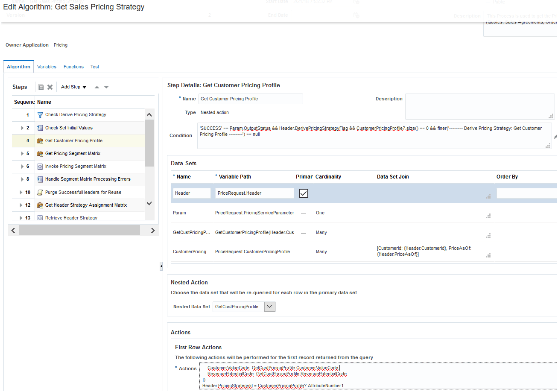This screenshot has width=558, height=392.
Task: Click the icon of Retrieve Header Strategy step
Action: pos(40,218)
